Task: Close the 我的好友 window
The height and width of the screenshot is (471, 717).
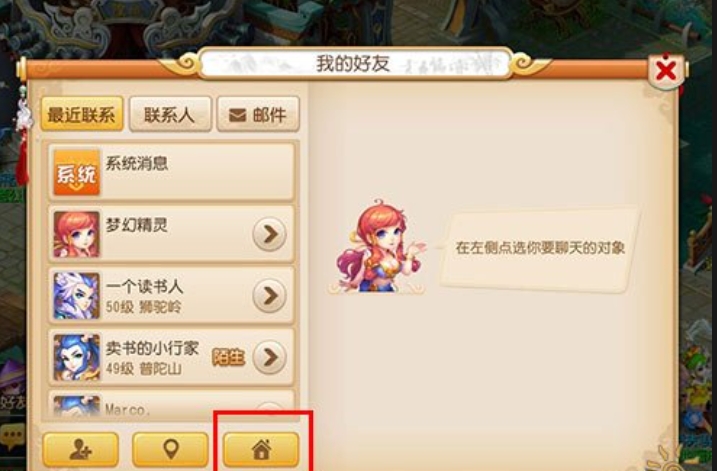Action: click(666, 71)
